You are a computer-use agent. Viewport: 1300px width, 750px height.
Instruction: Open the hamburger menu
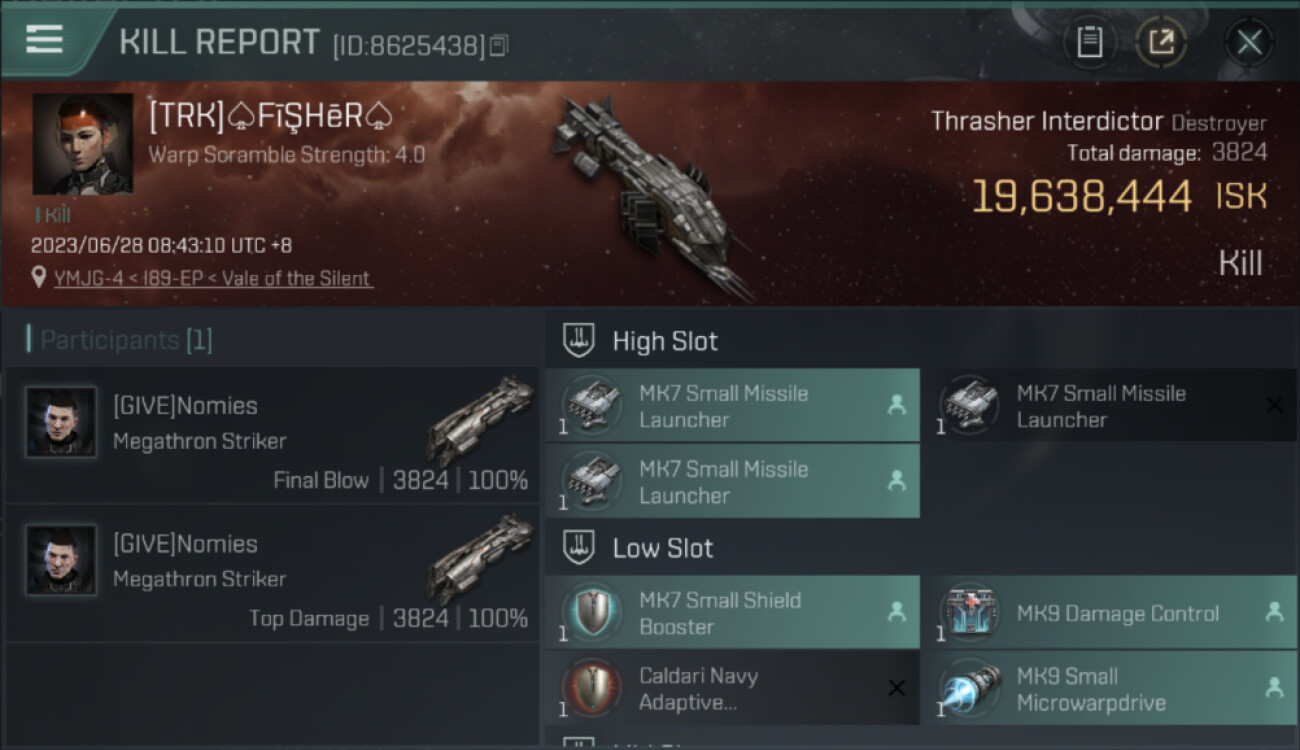(44, 40)
